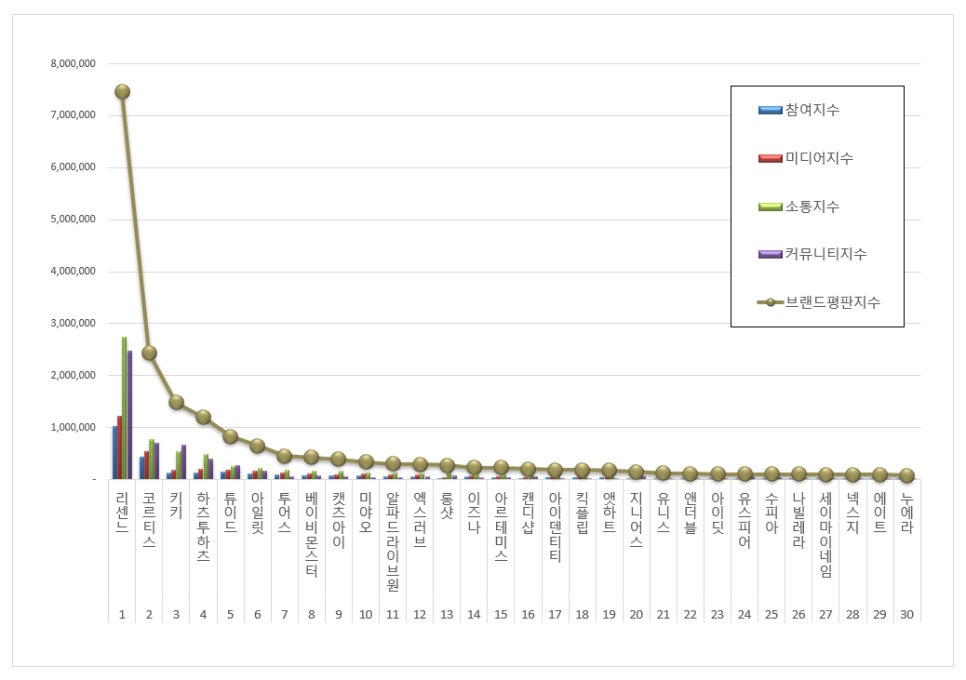Select the 리센느 data point at chart peak

click(x=122, y=92)
